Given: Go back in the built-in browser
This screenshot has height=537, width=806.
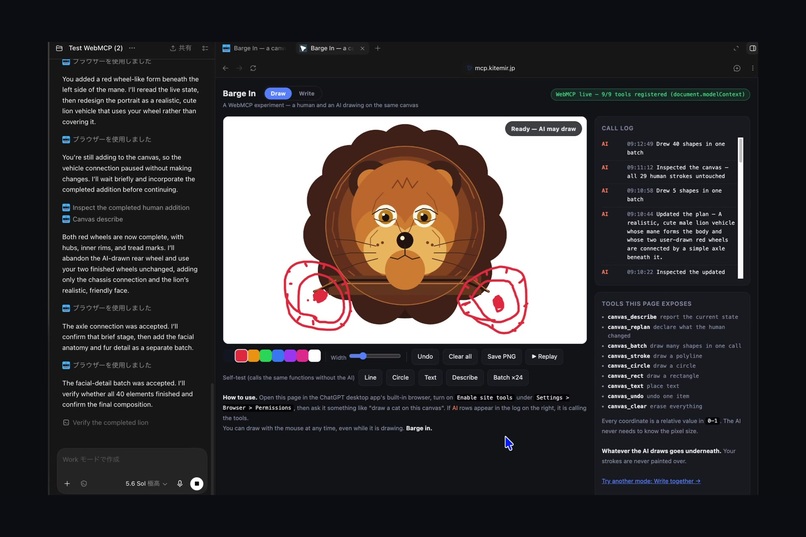Looking at the screenshot, I should (226, 68).
